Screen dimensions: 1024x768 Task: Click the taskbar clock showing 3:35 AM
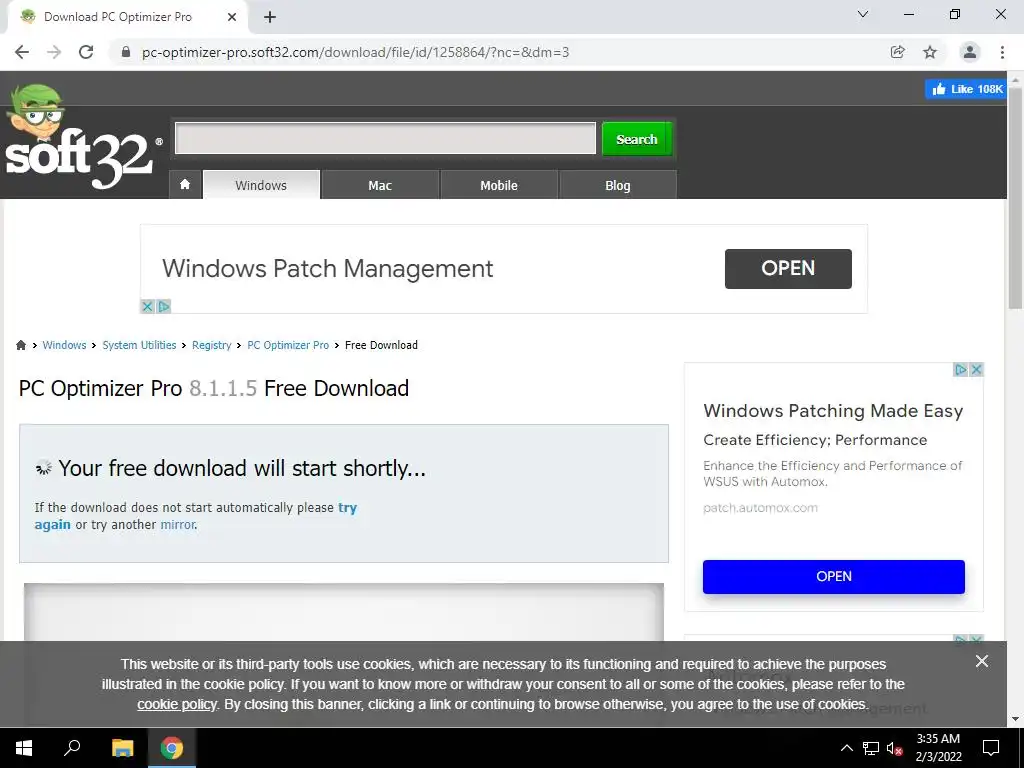[938, 748]
